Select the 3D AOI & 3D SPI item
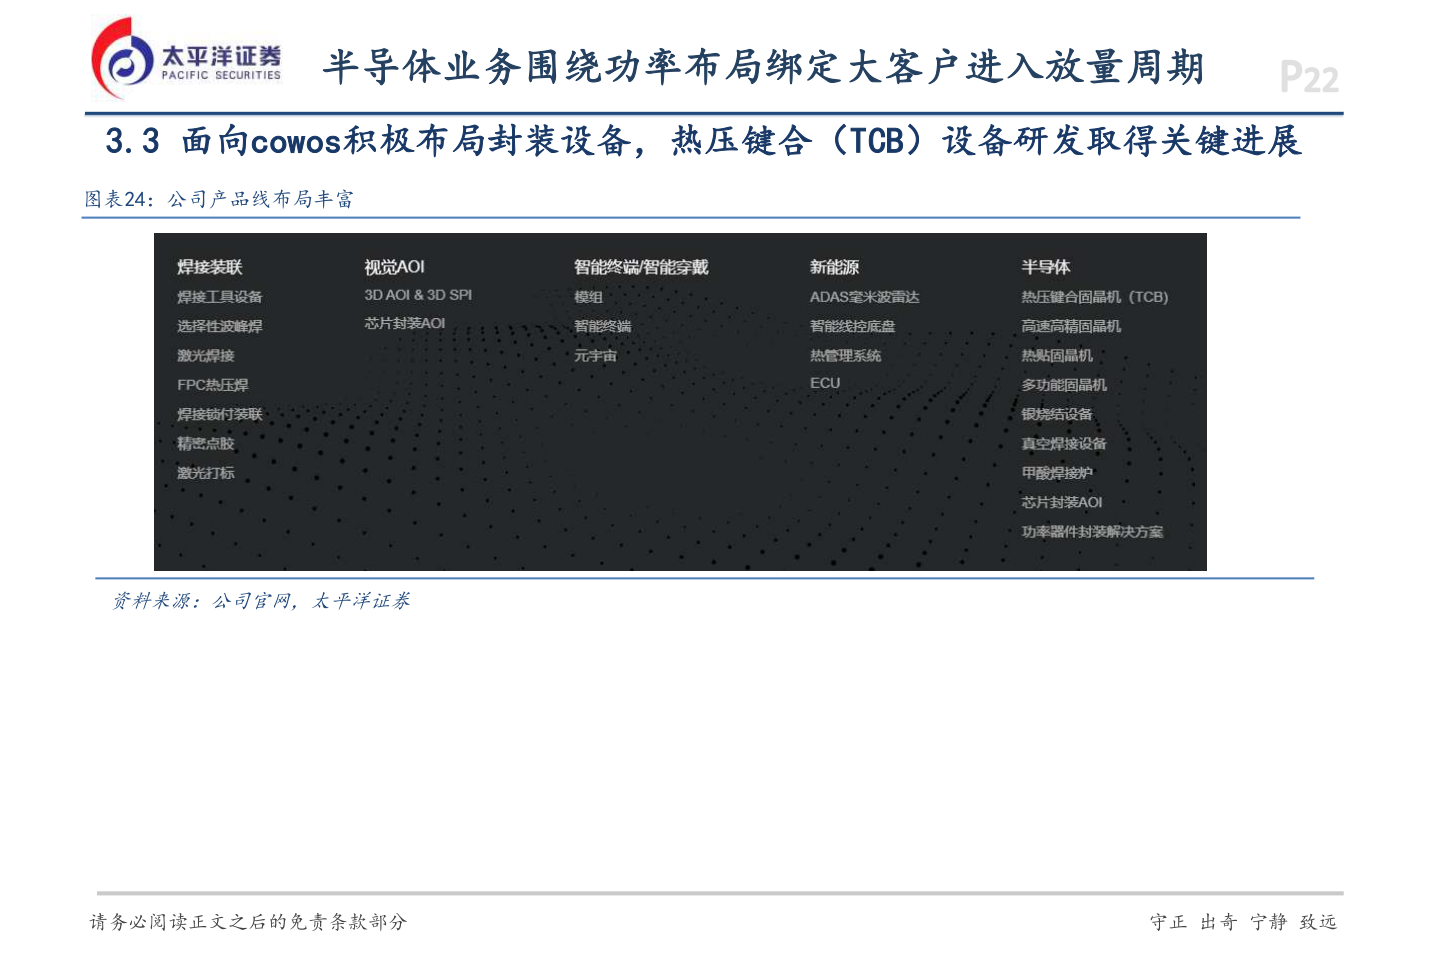This screenshot has width=1440, height=965. (x=419, y=295)
